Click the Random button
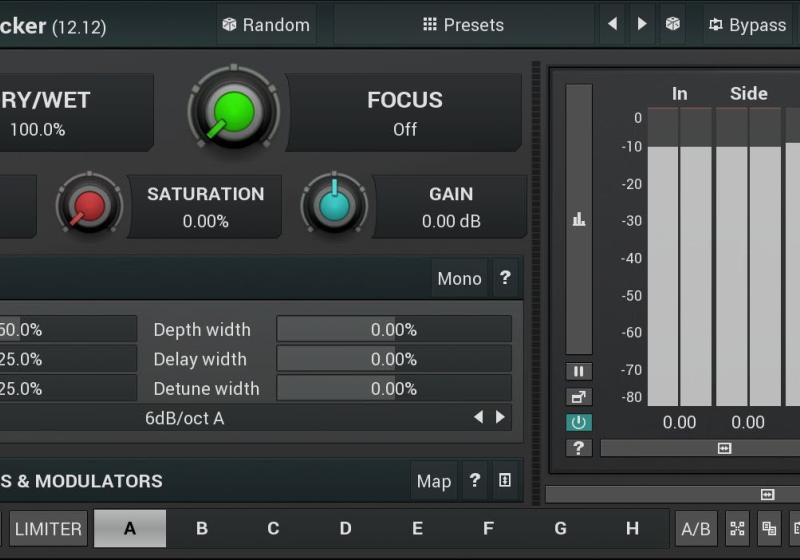The height and width of the screenshot is (560, 800). coord(266,24)
